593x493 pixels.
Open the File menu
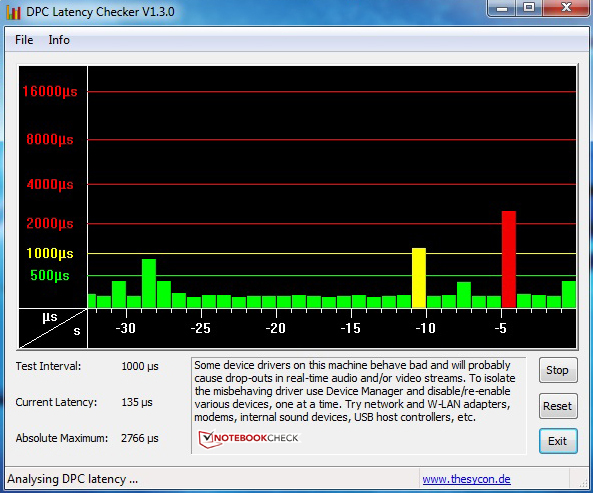(x=24, y=40)
